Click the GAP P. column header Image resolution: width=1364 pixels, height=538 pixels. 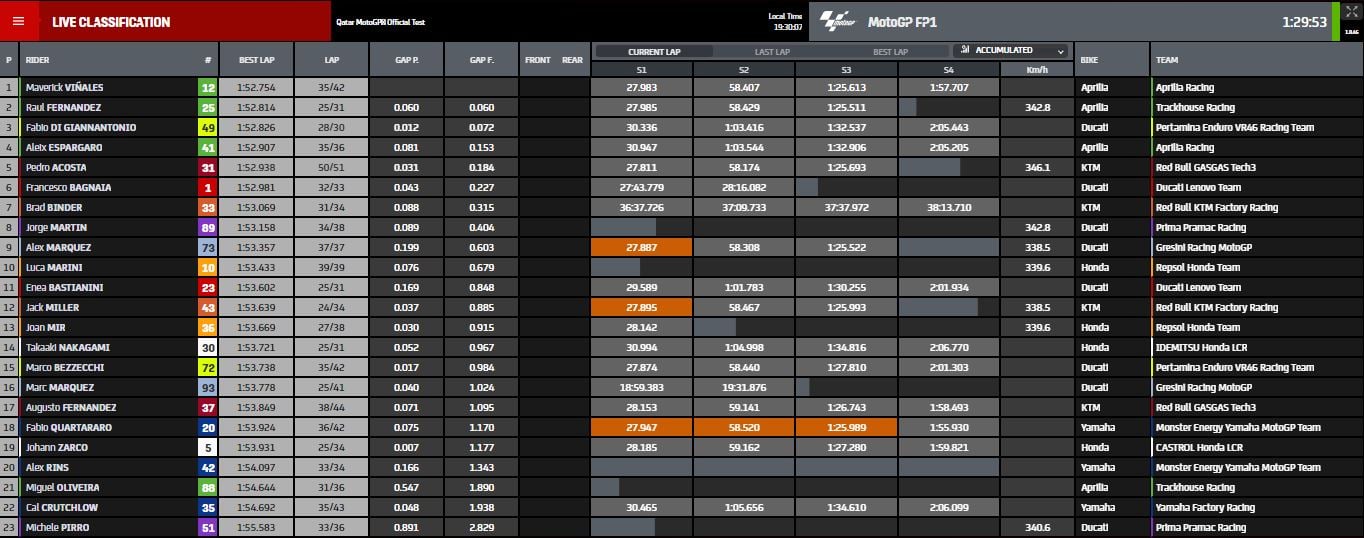(406, 60)
